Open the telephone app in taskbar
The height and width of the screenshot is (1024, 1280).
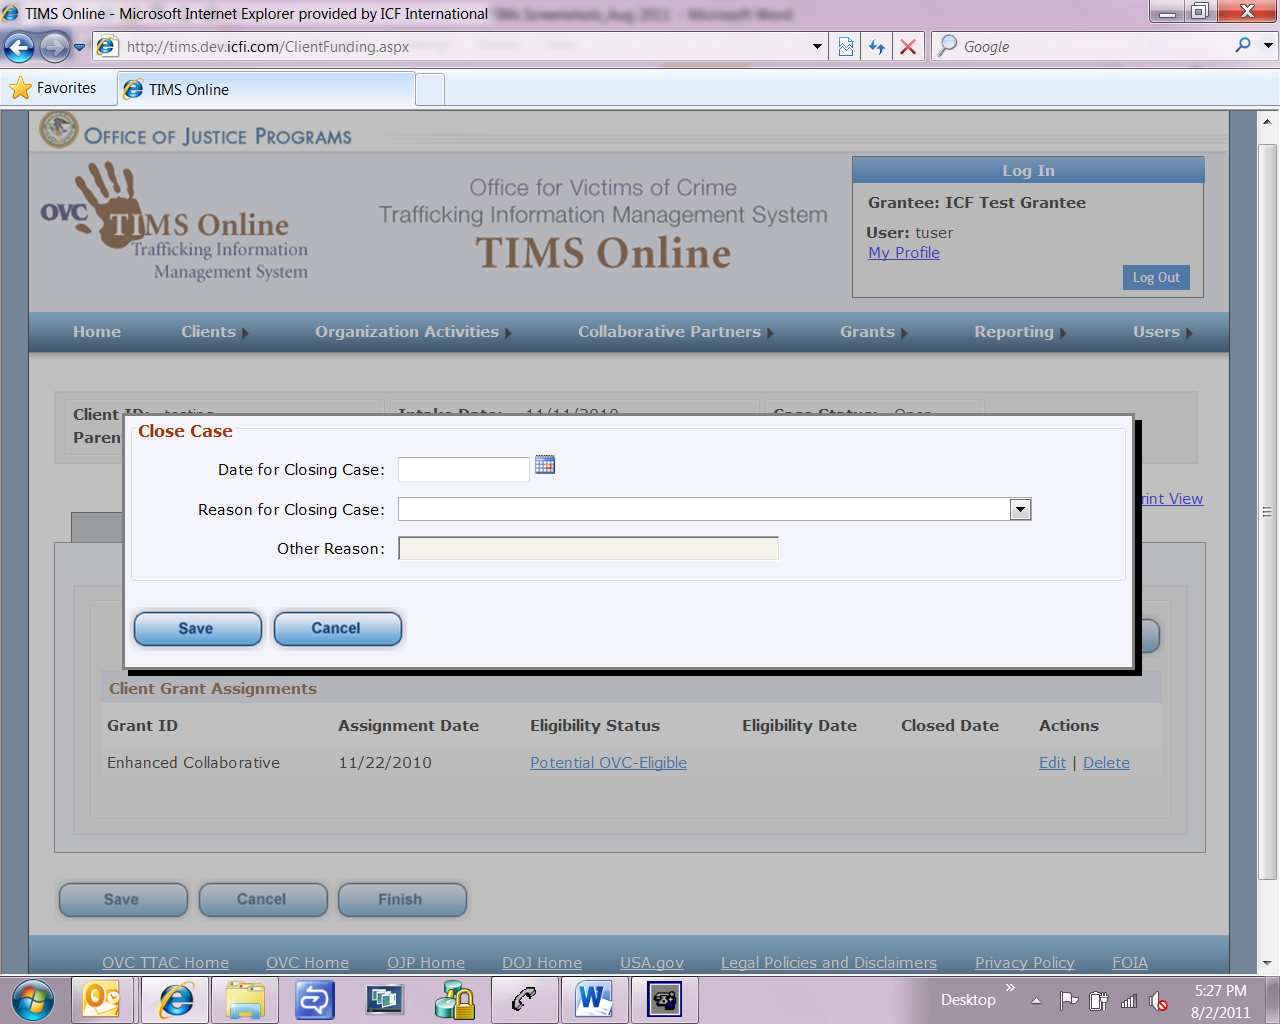coord(665,999)
